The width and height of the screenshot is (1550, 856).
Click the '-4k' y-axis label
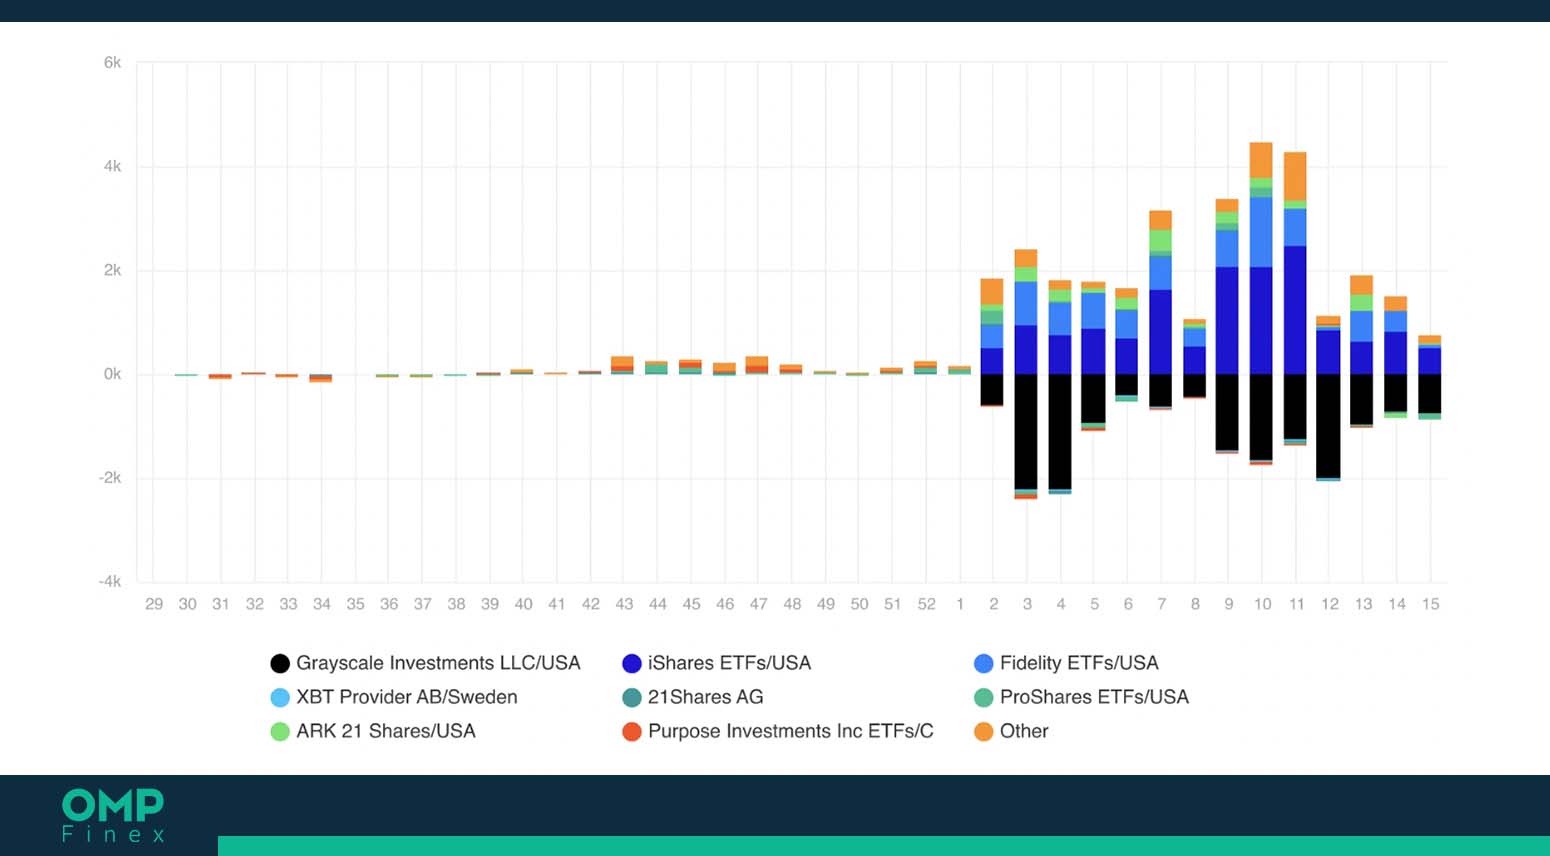[x=110, y=581]
